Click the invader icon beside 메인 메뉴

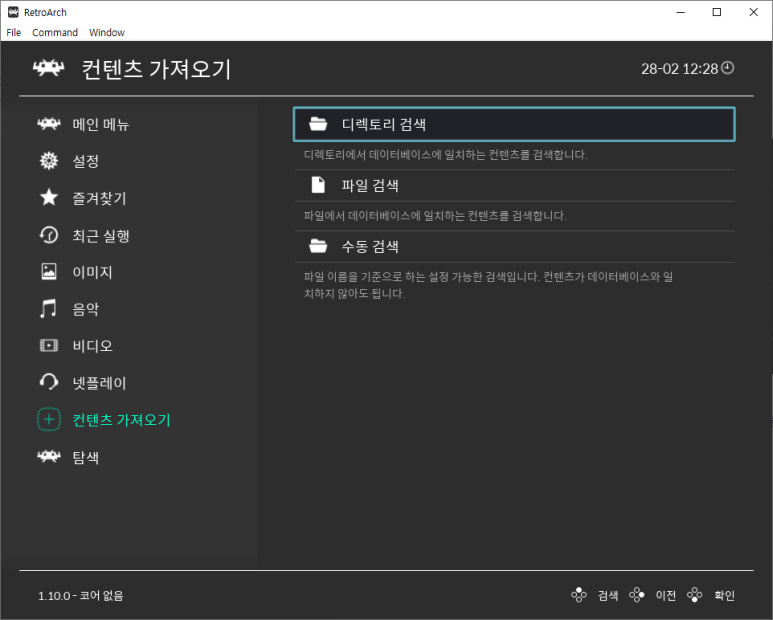point(49,124)
